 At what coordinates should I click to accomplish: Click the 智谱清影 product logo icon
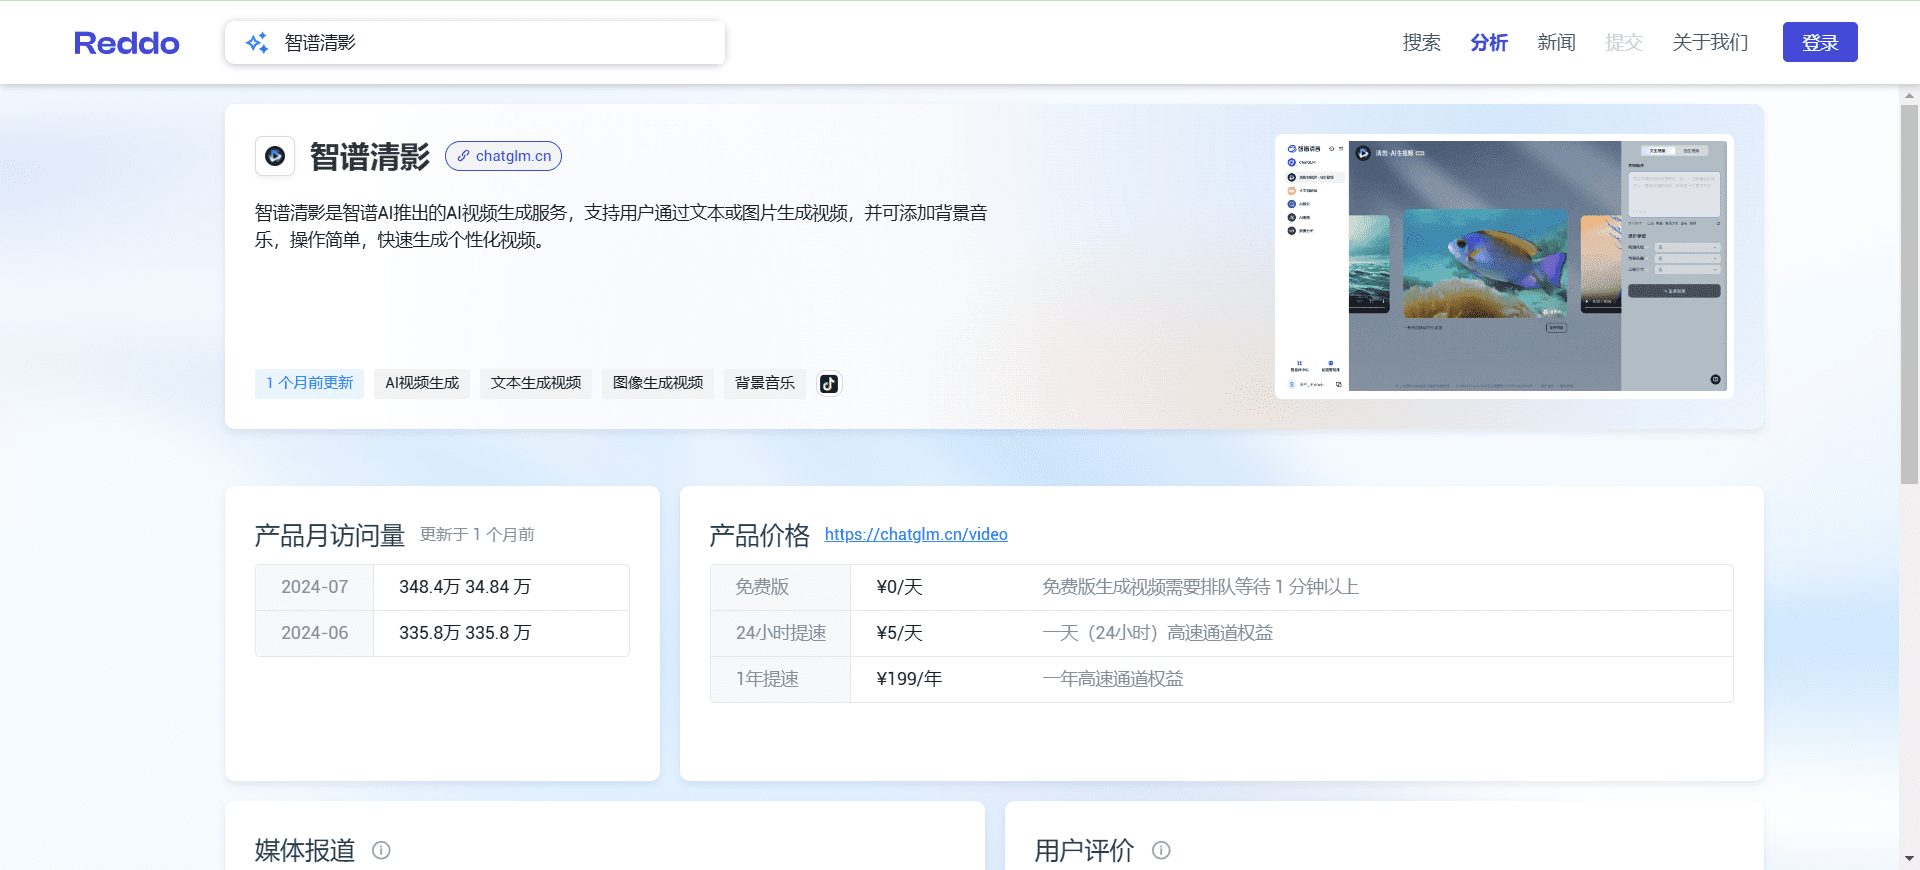[275, 156]
